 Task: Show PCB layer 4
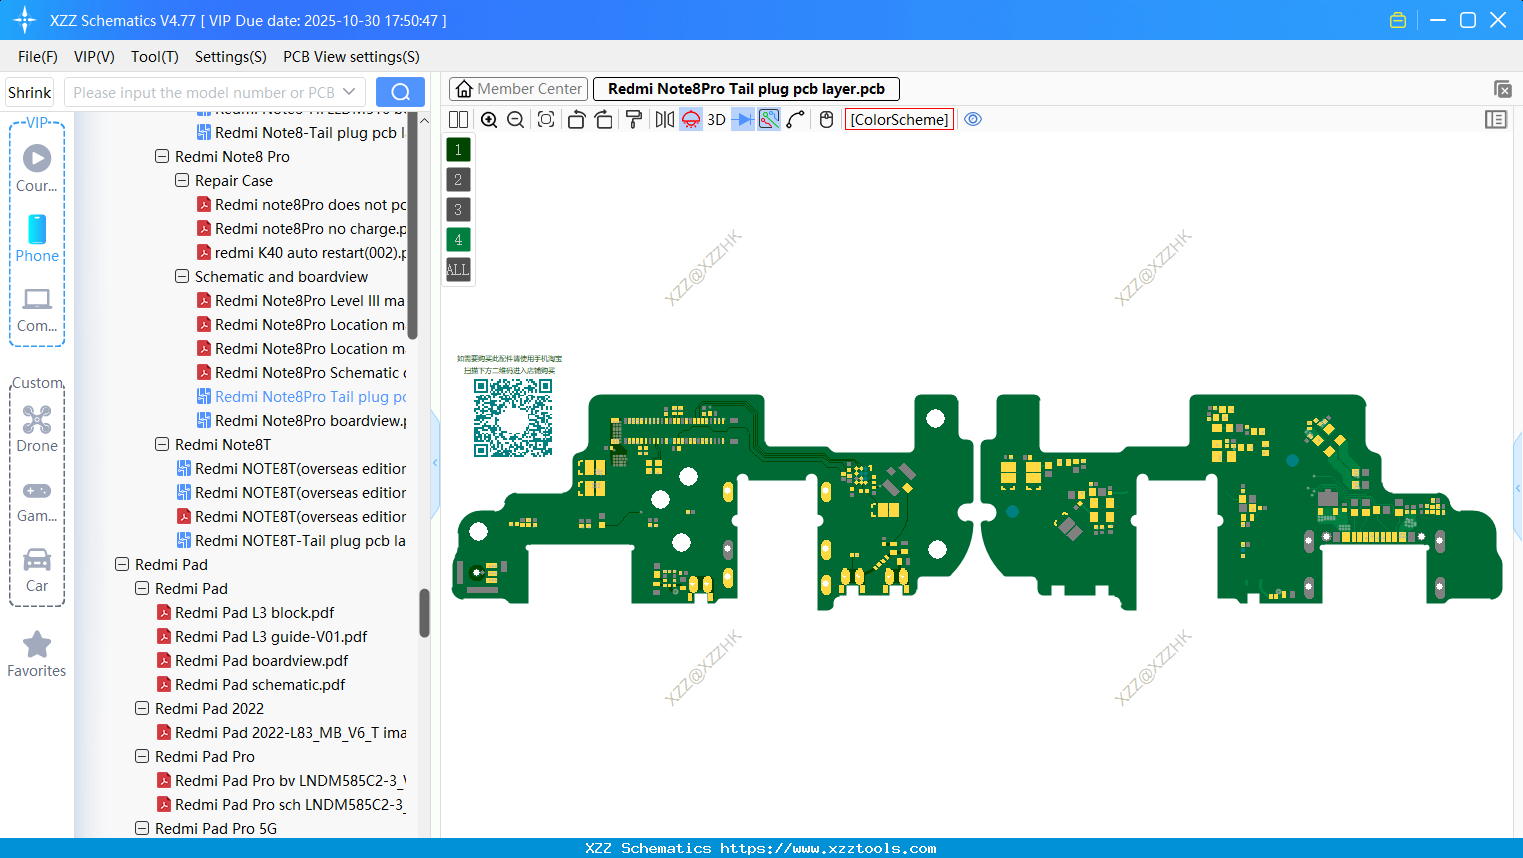(x=458, y=240)
